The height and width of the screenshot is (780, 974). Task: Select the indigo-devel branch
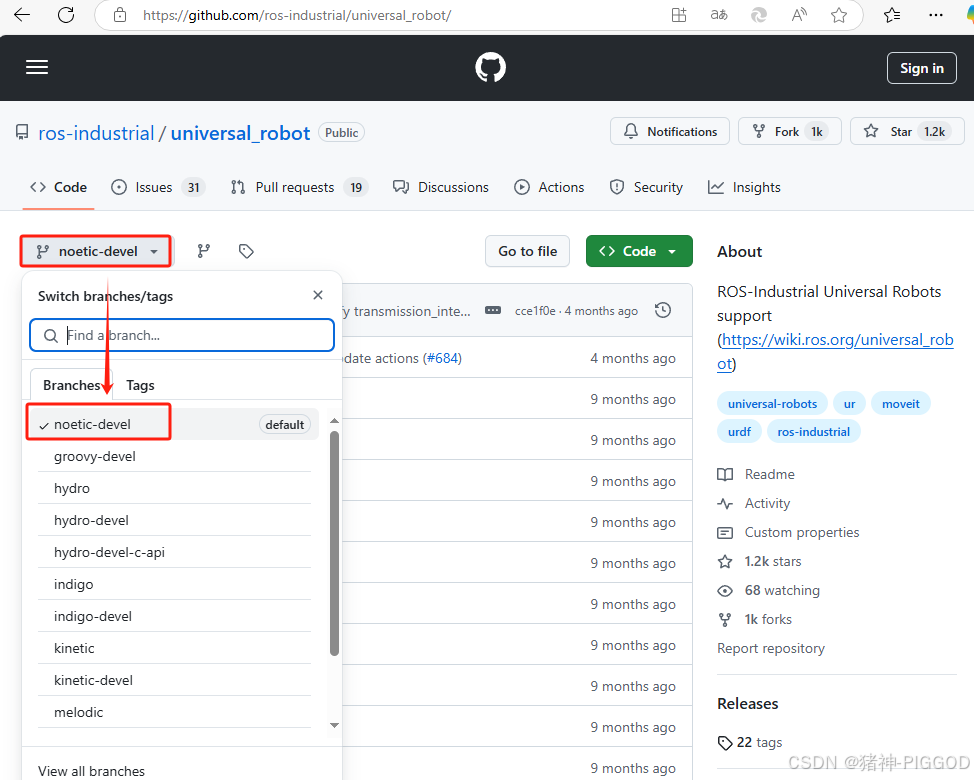click(x=174, y=616)
